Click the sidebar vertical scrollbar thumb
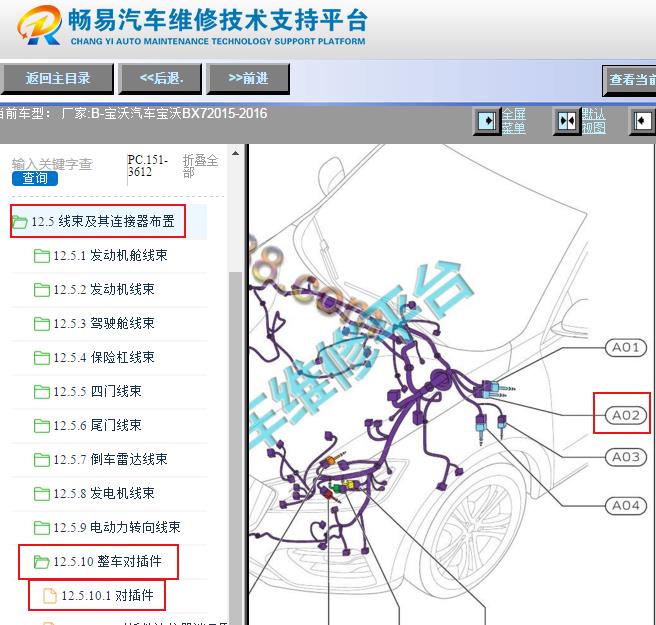The width and height of the screenshot is (656, 625). (x=236, y=448)
